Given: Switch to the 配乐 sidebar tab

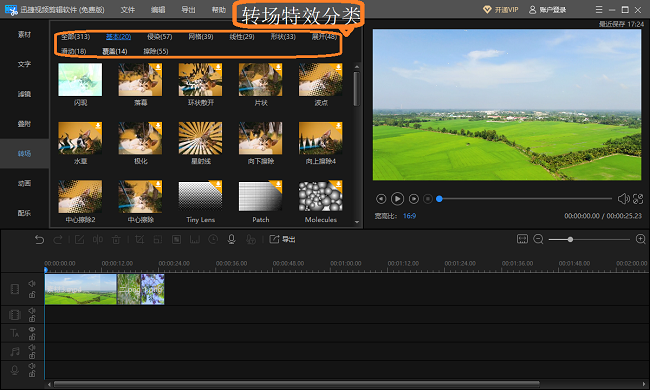Looking at the screenshot, I should pyautogui.click(x=24, y=213).
